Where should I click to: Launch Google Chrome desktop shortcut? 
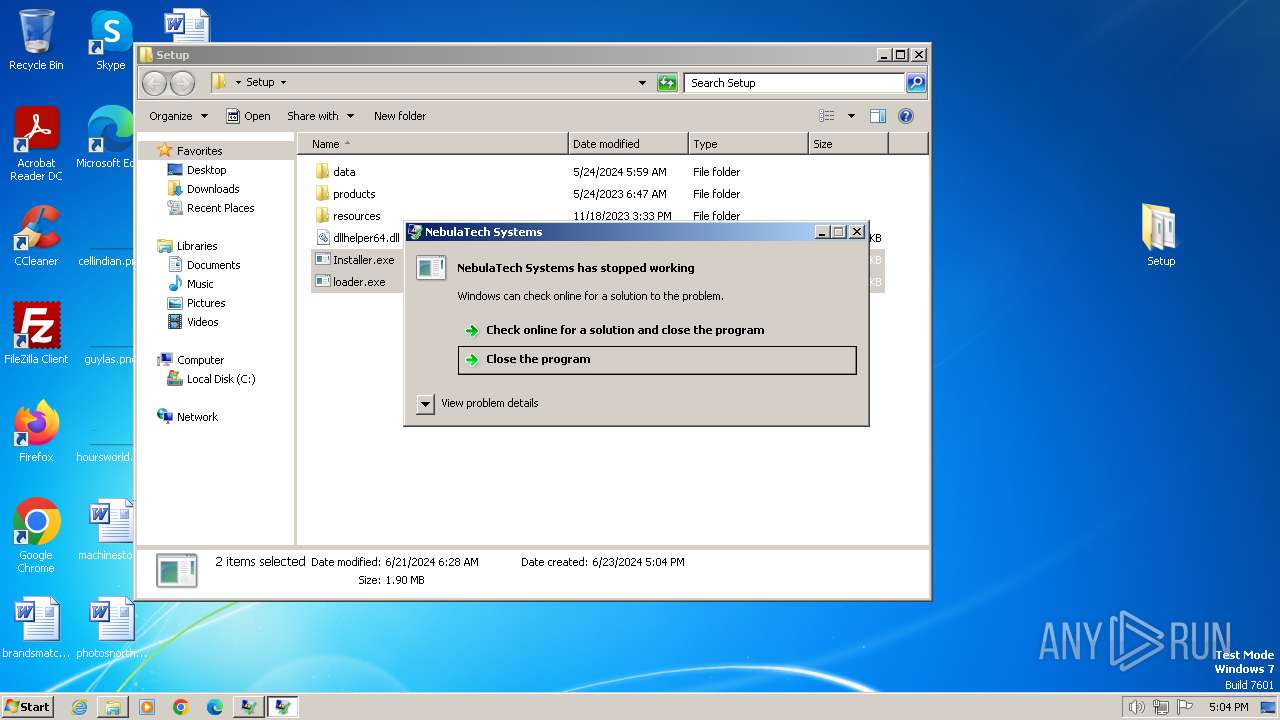(x=36, y=535)
